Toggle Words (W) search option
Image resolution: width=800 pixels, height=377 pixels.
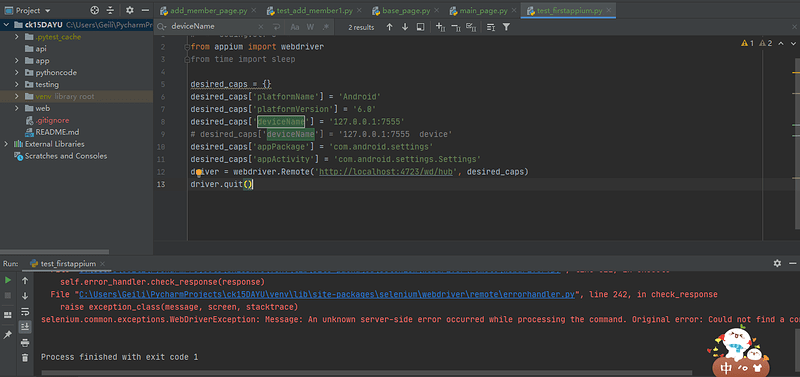tap(310, 27)
